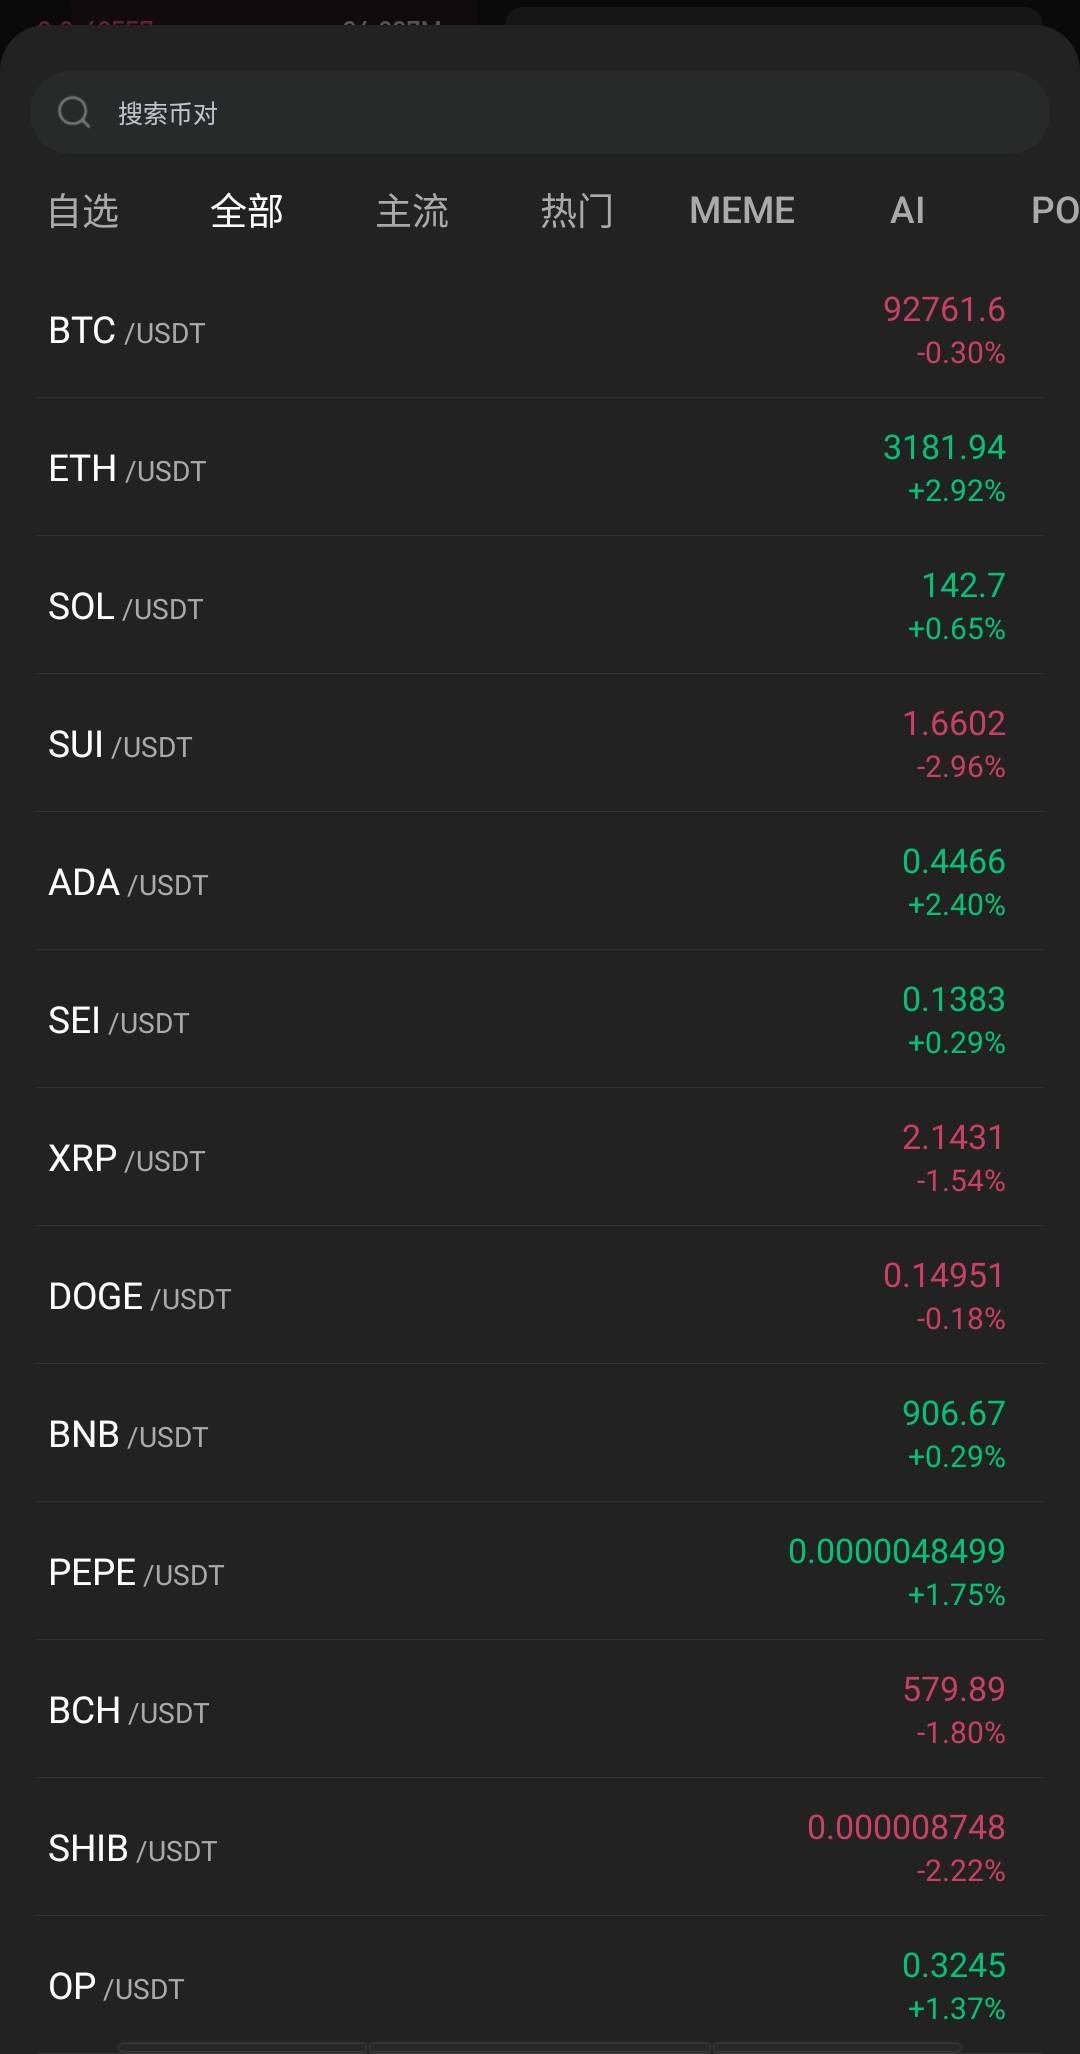Tap the SHIB/USDT pair
1080x2054 pixels.
[x=540, y=1848]
